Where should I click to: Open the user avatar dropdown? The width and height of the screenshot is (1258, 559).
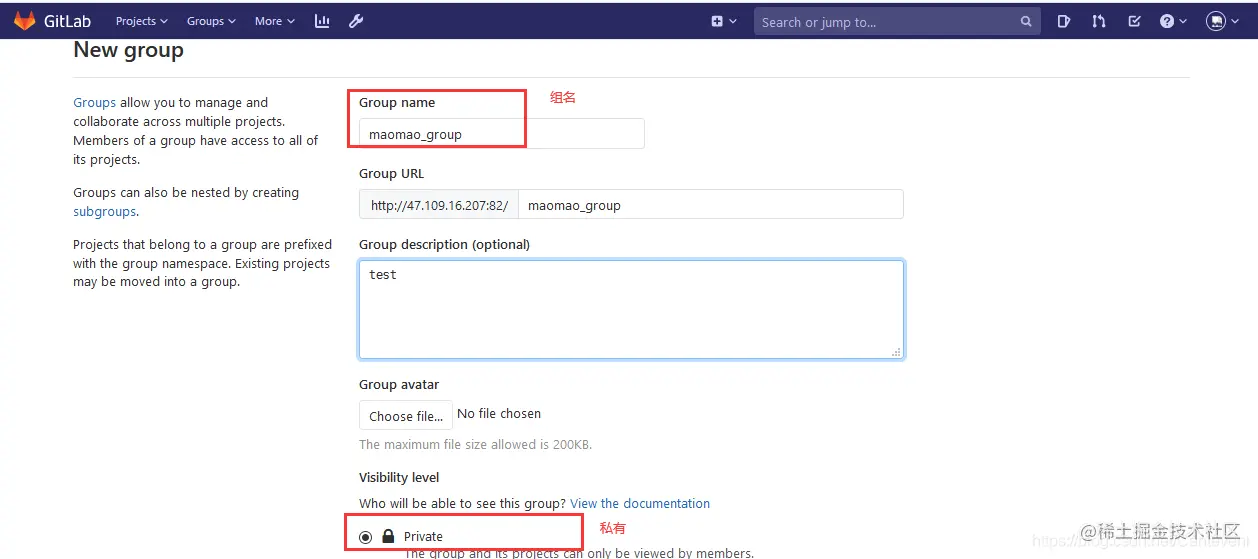click(x=1221, y=21)
